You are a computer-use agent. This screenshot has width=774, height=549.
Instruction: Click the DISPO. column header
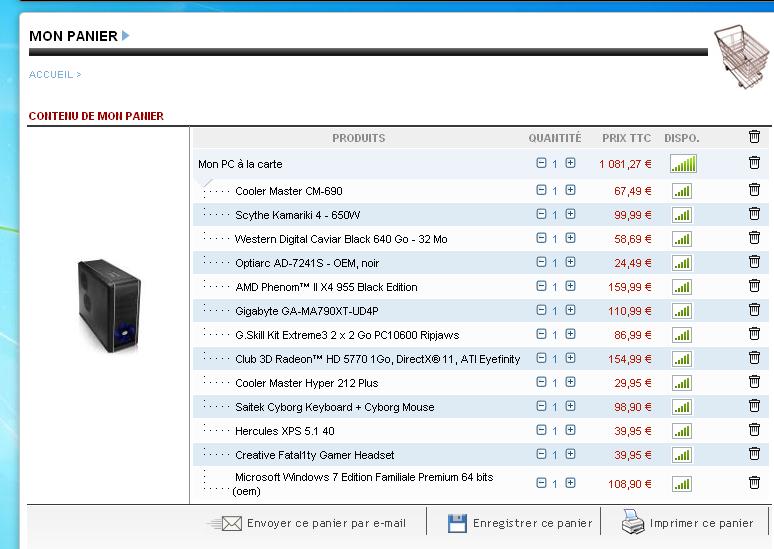point(682,138)
